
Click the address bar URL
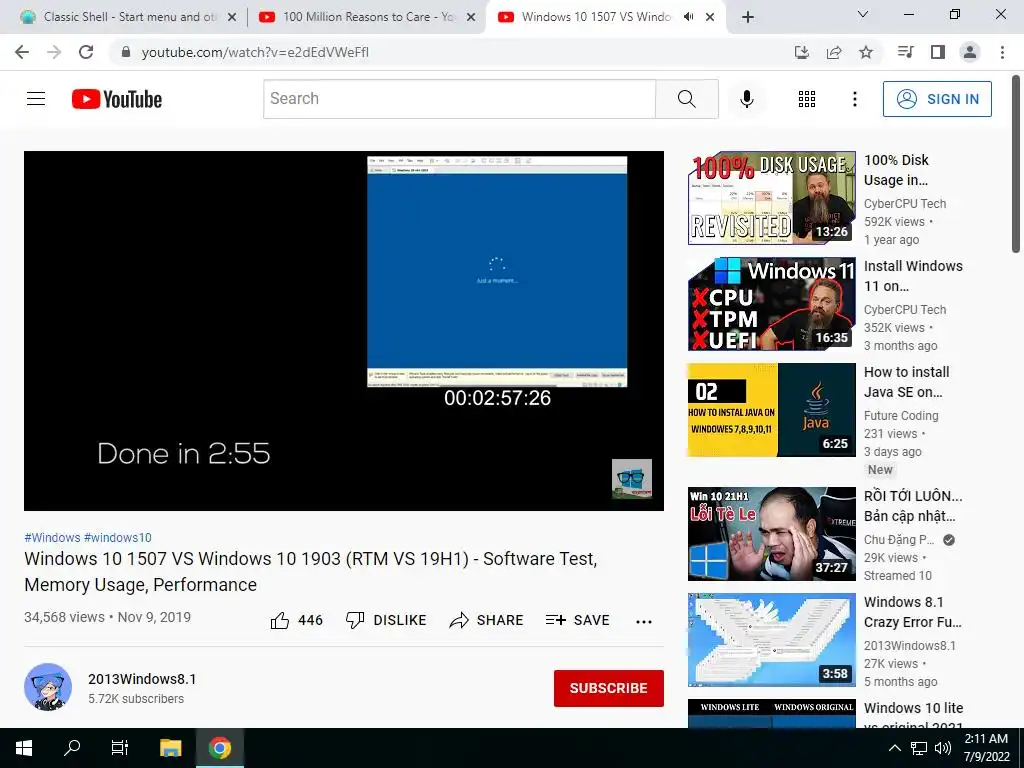click(x=255, y=52)
